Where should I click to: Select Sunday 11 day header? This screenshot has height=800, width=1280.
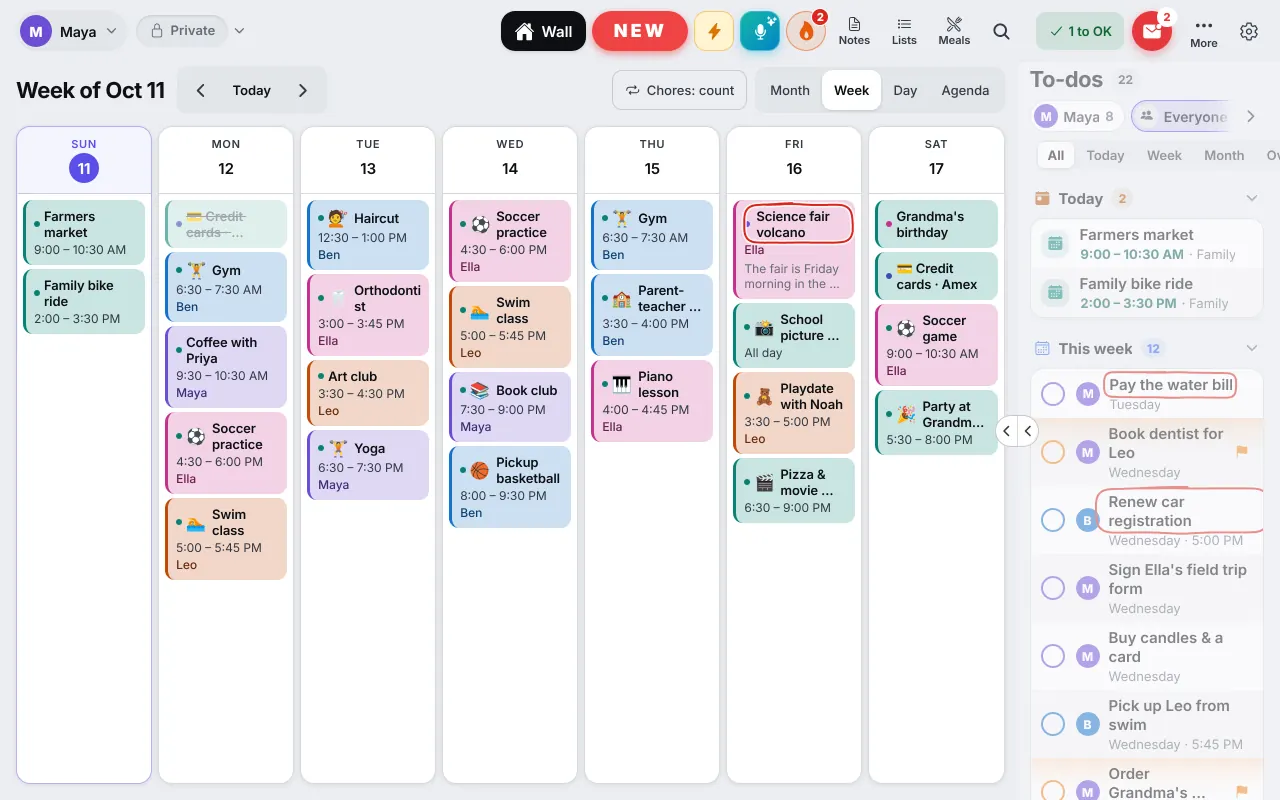84,160
